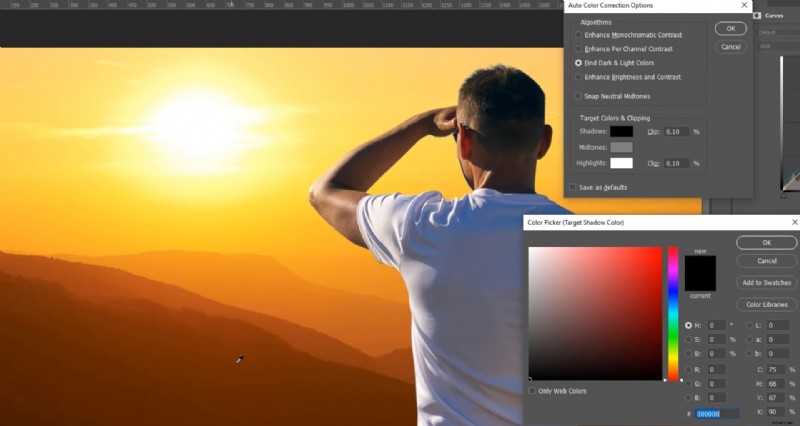Click the G green value field
This screenshot has height=426, width=800.
716,384
